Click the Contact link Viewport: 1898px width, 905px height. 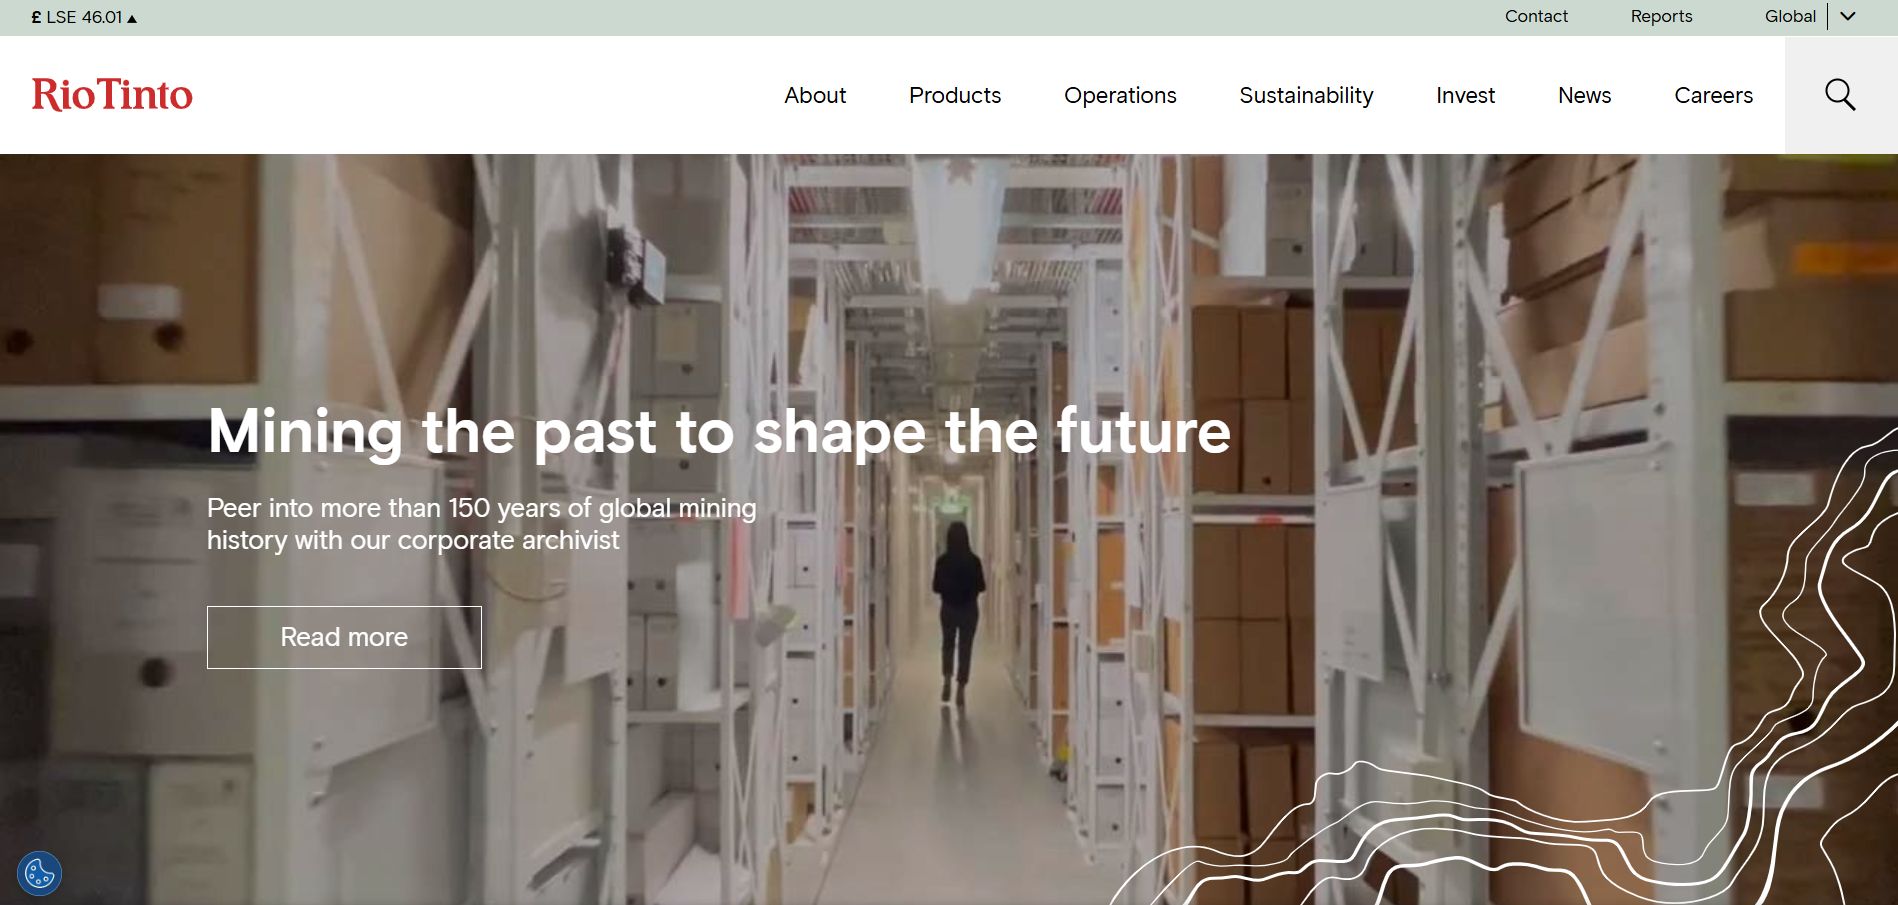[x=1536, y=16]
